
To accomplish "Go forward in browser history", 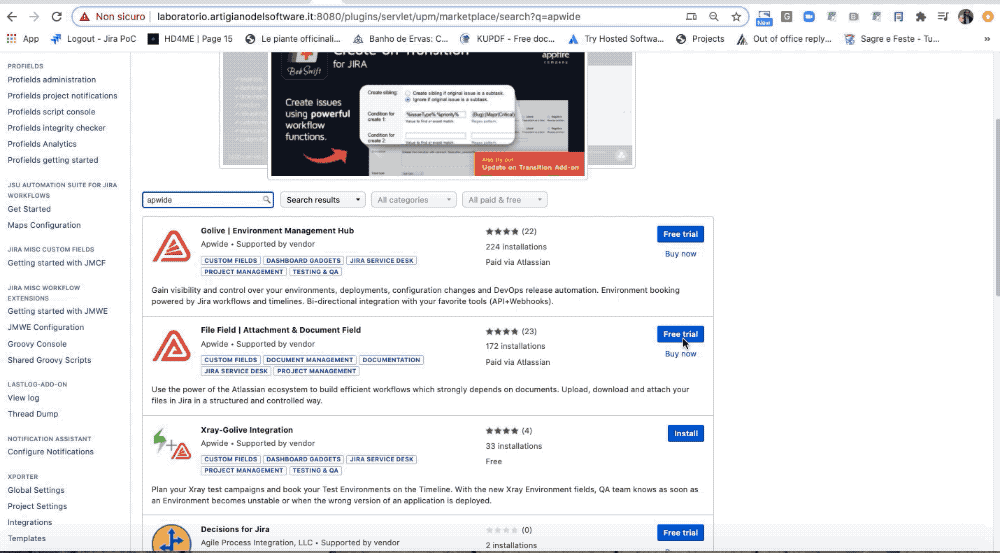I will click(x=34, y=17).
